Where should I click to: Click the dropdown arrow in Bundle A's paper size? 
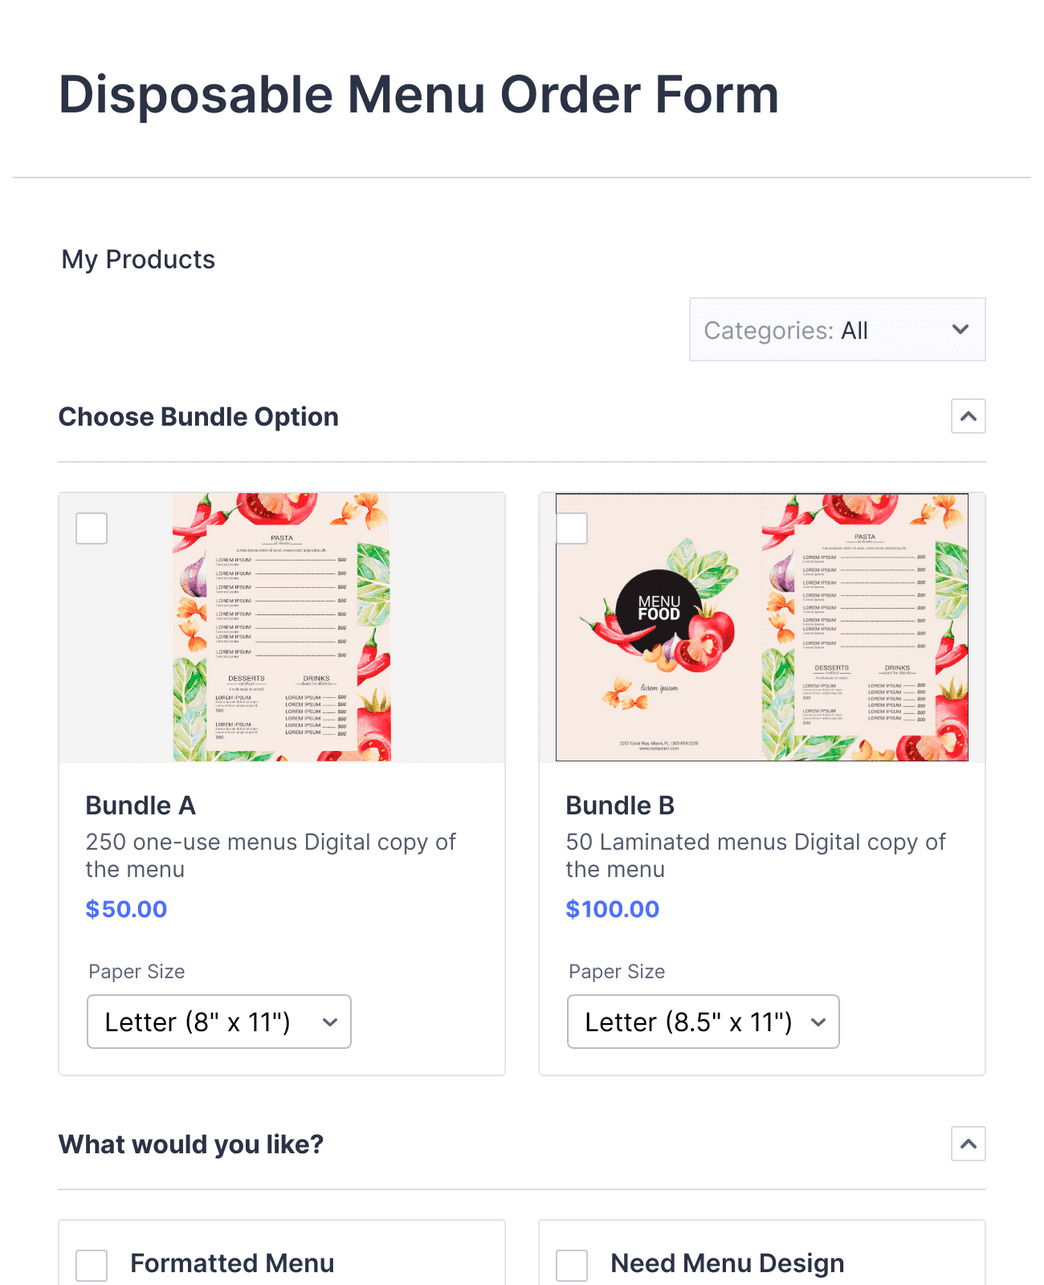(329, 1022)
